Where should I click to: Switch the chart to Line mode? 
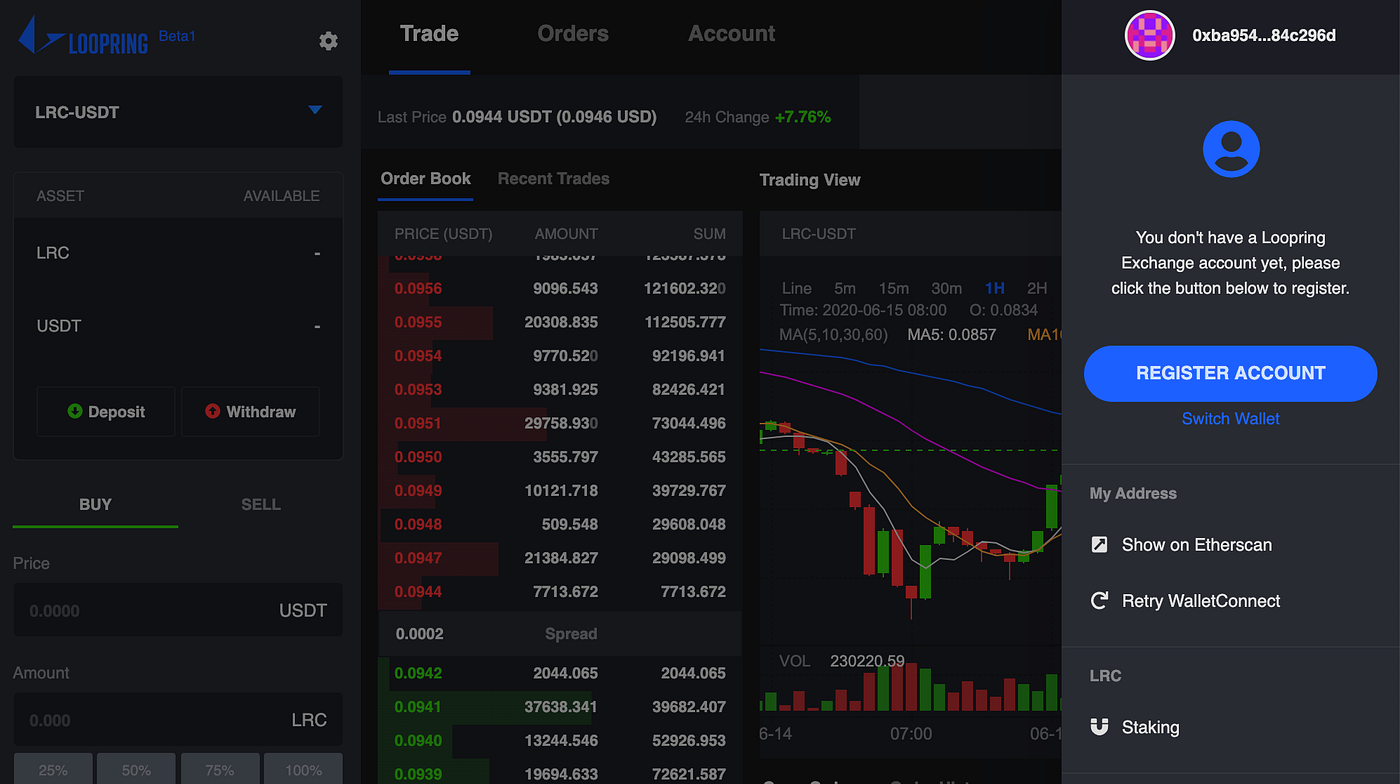[x=797, y=287]
